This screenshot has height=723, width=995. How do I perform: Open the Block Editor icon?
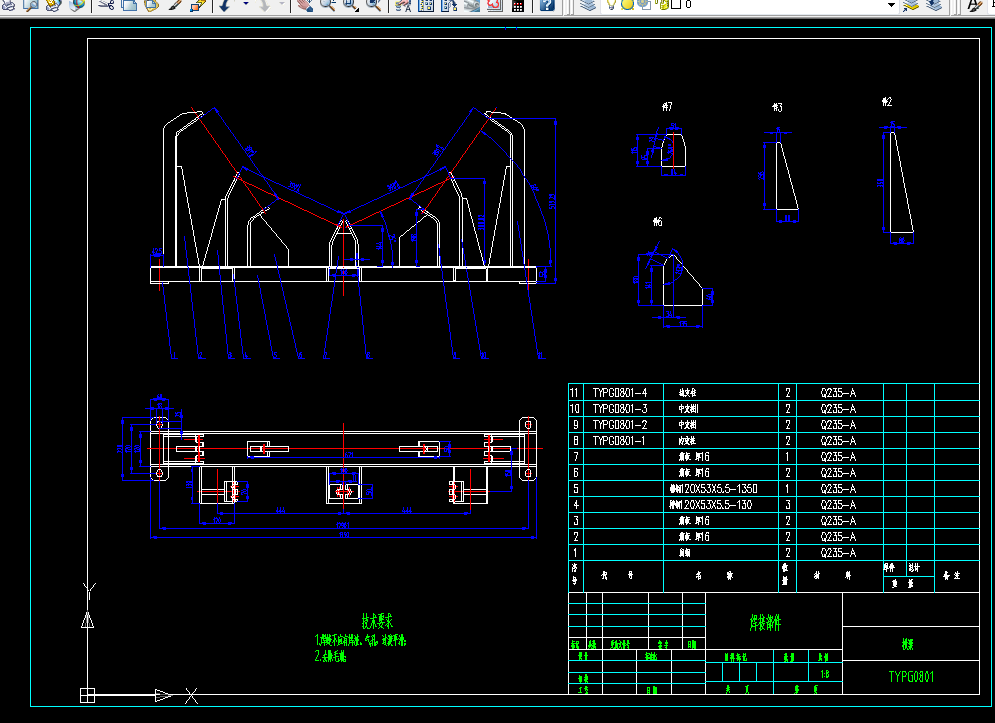[x=198, y=5]
